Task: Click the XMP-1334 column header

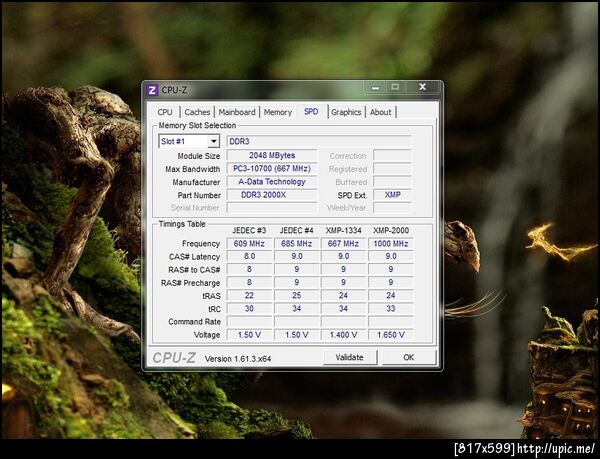Action: [x=344, y=231]
